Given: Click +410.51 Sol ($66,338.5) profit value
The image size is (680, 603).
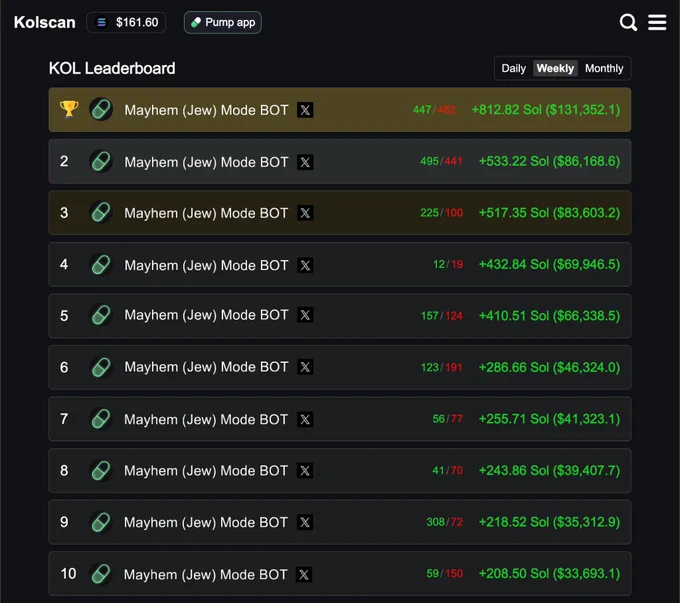Looking at the screenshot, I should coord(549,316).
